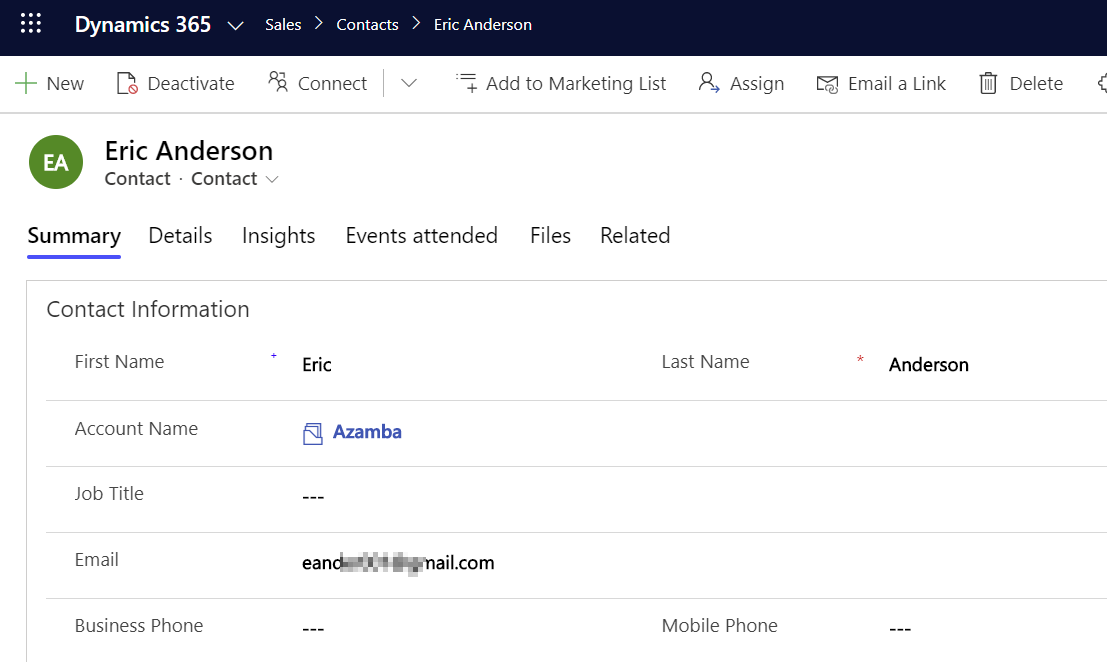Click the First Name label

pyautogui.click(x=119, y=362)
